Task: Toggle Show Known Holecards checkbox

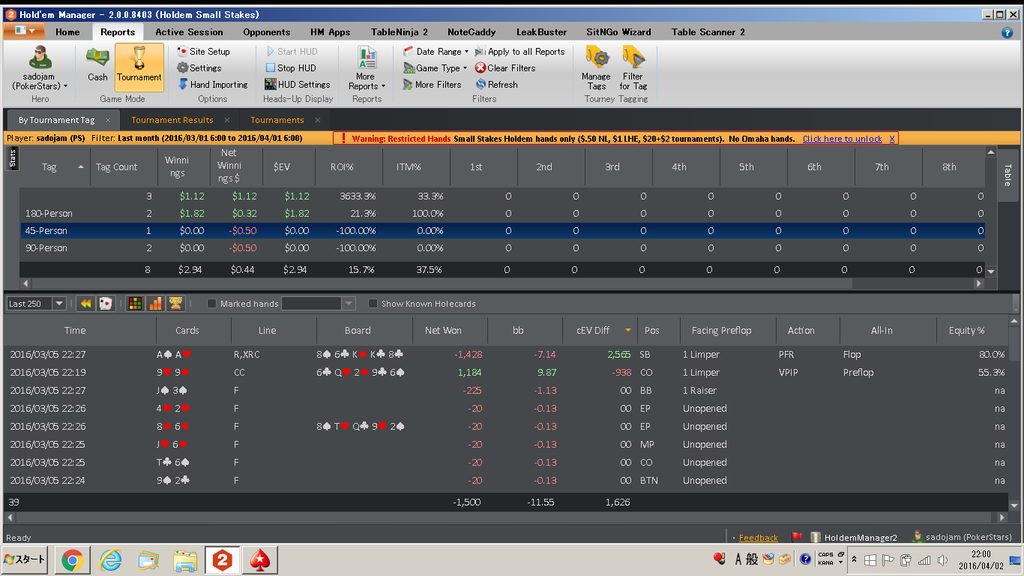Action: pos(373,304)
